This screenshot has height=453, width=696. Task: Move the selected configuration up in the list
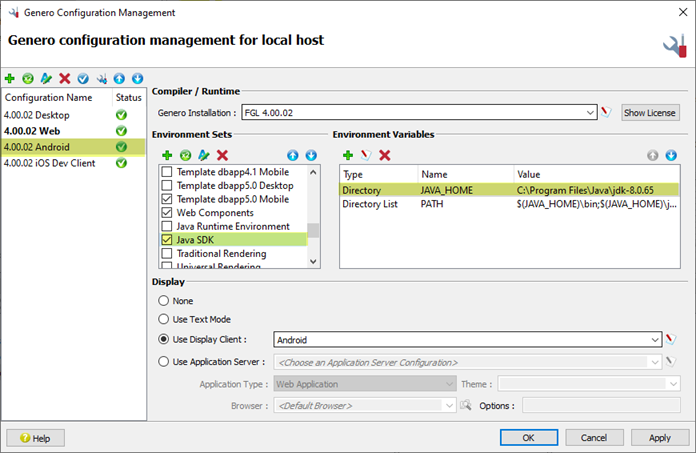(x=119, y=79)
